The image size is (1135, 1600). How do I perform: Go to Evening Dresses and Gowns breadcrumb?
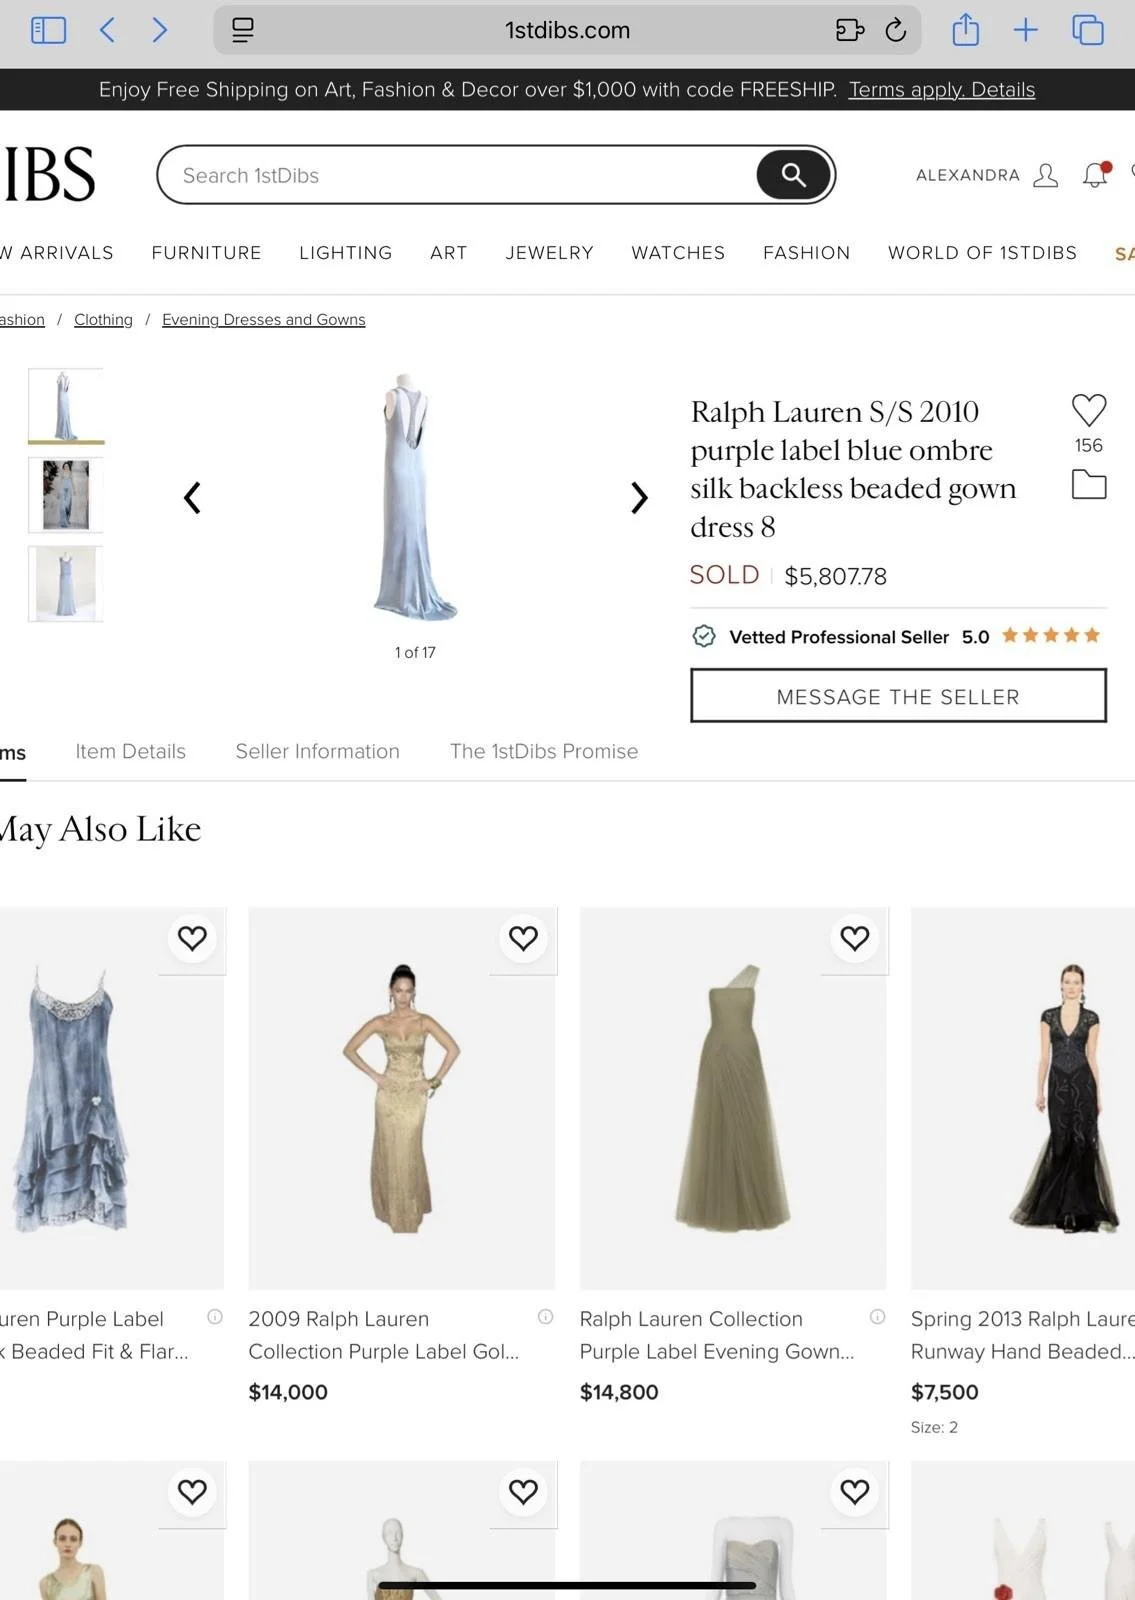(264, 320)
